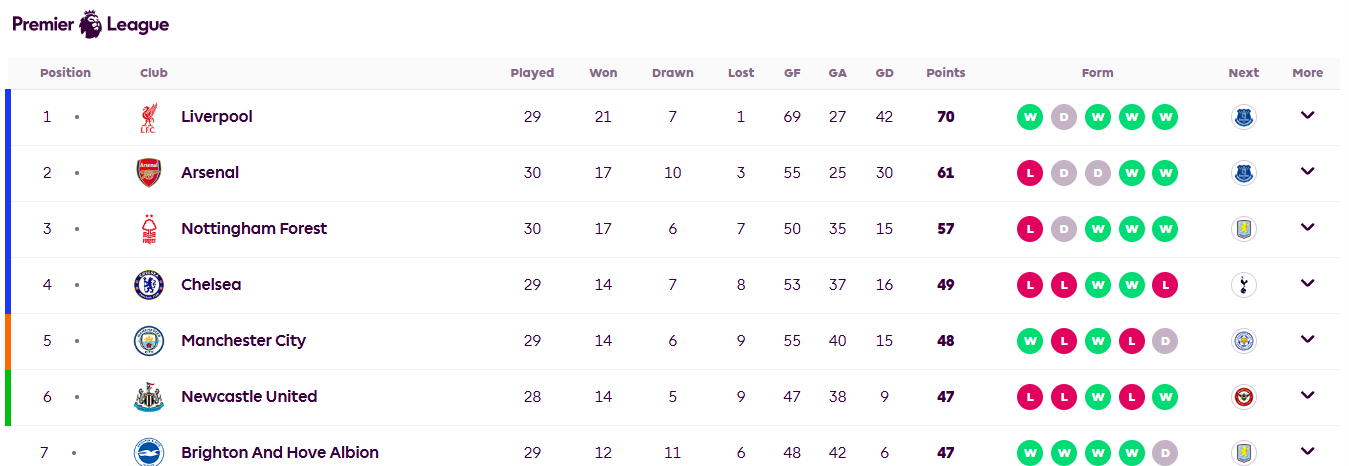Click the Manchester City club crest
The height and width of the screenshot is (466, 1349).
tap(148, 341)
